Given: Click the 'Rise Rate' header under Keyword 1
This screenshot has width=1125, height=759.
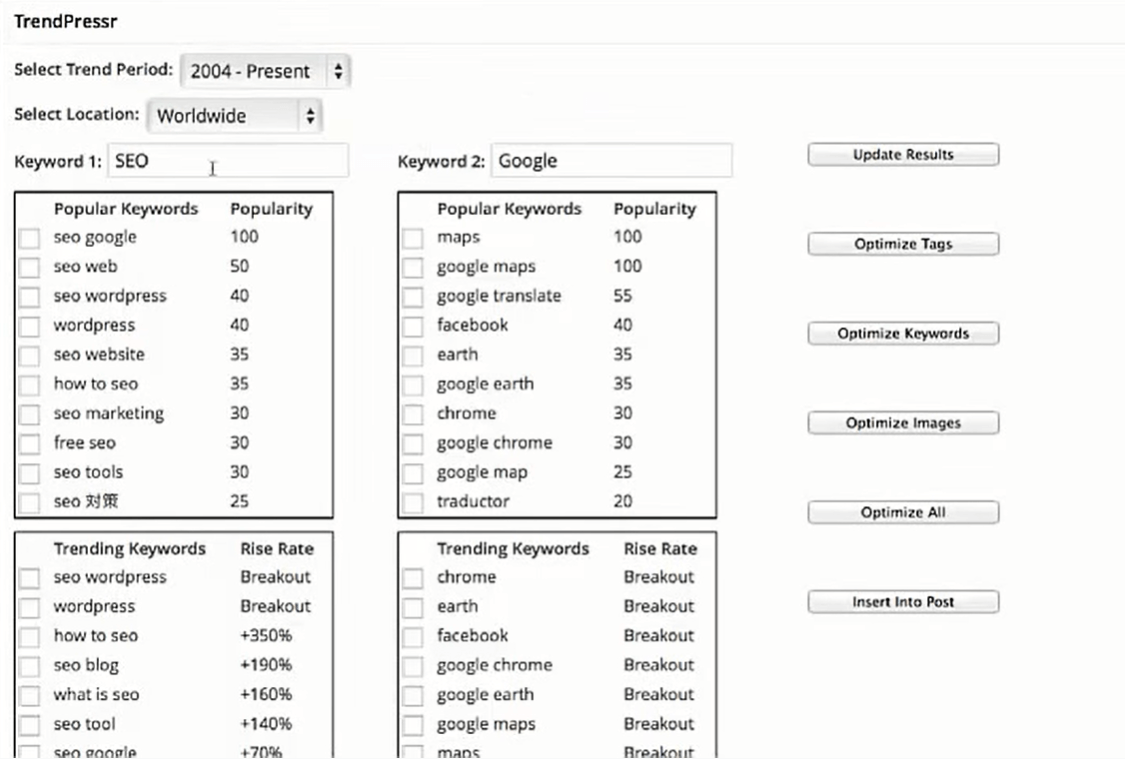Looking at the screenshot, I should [277, 549].
